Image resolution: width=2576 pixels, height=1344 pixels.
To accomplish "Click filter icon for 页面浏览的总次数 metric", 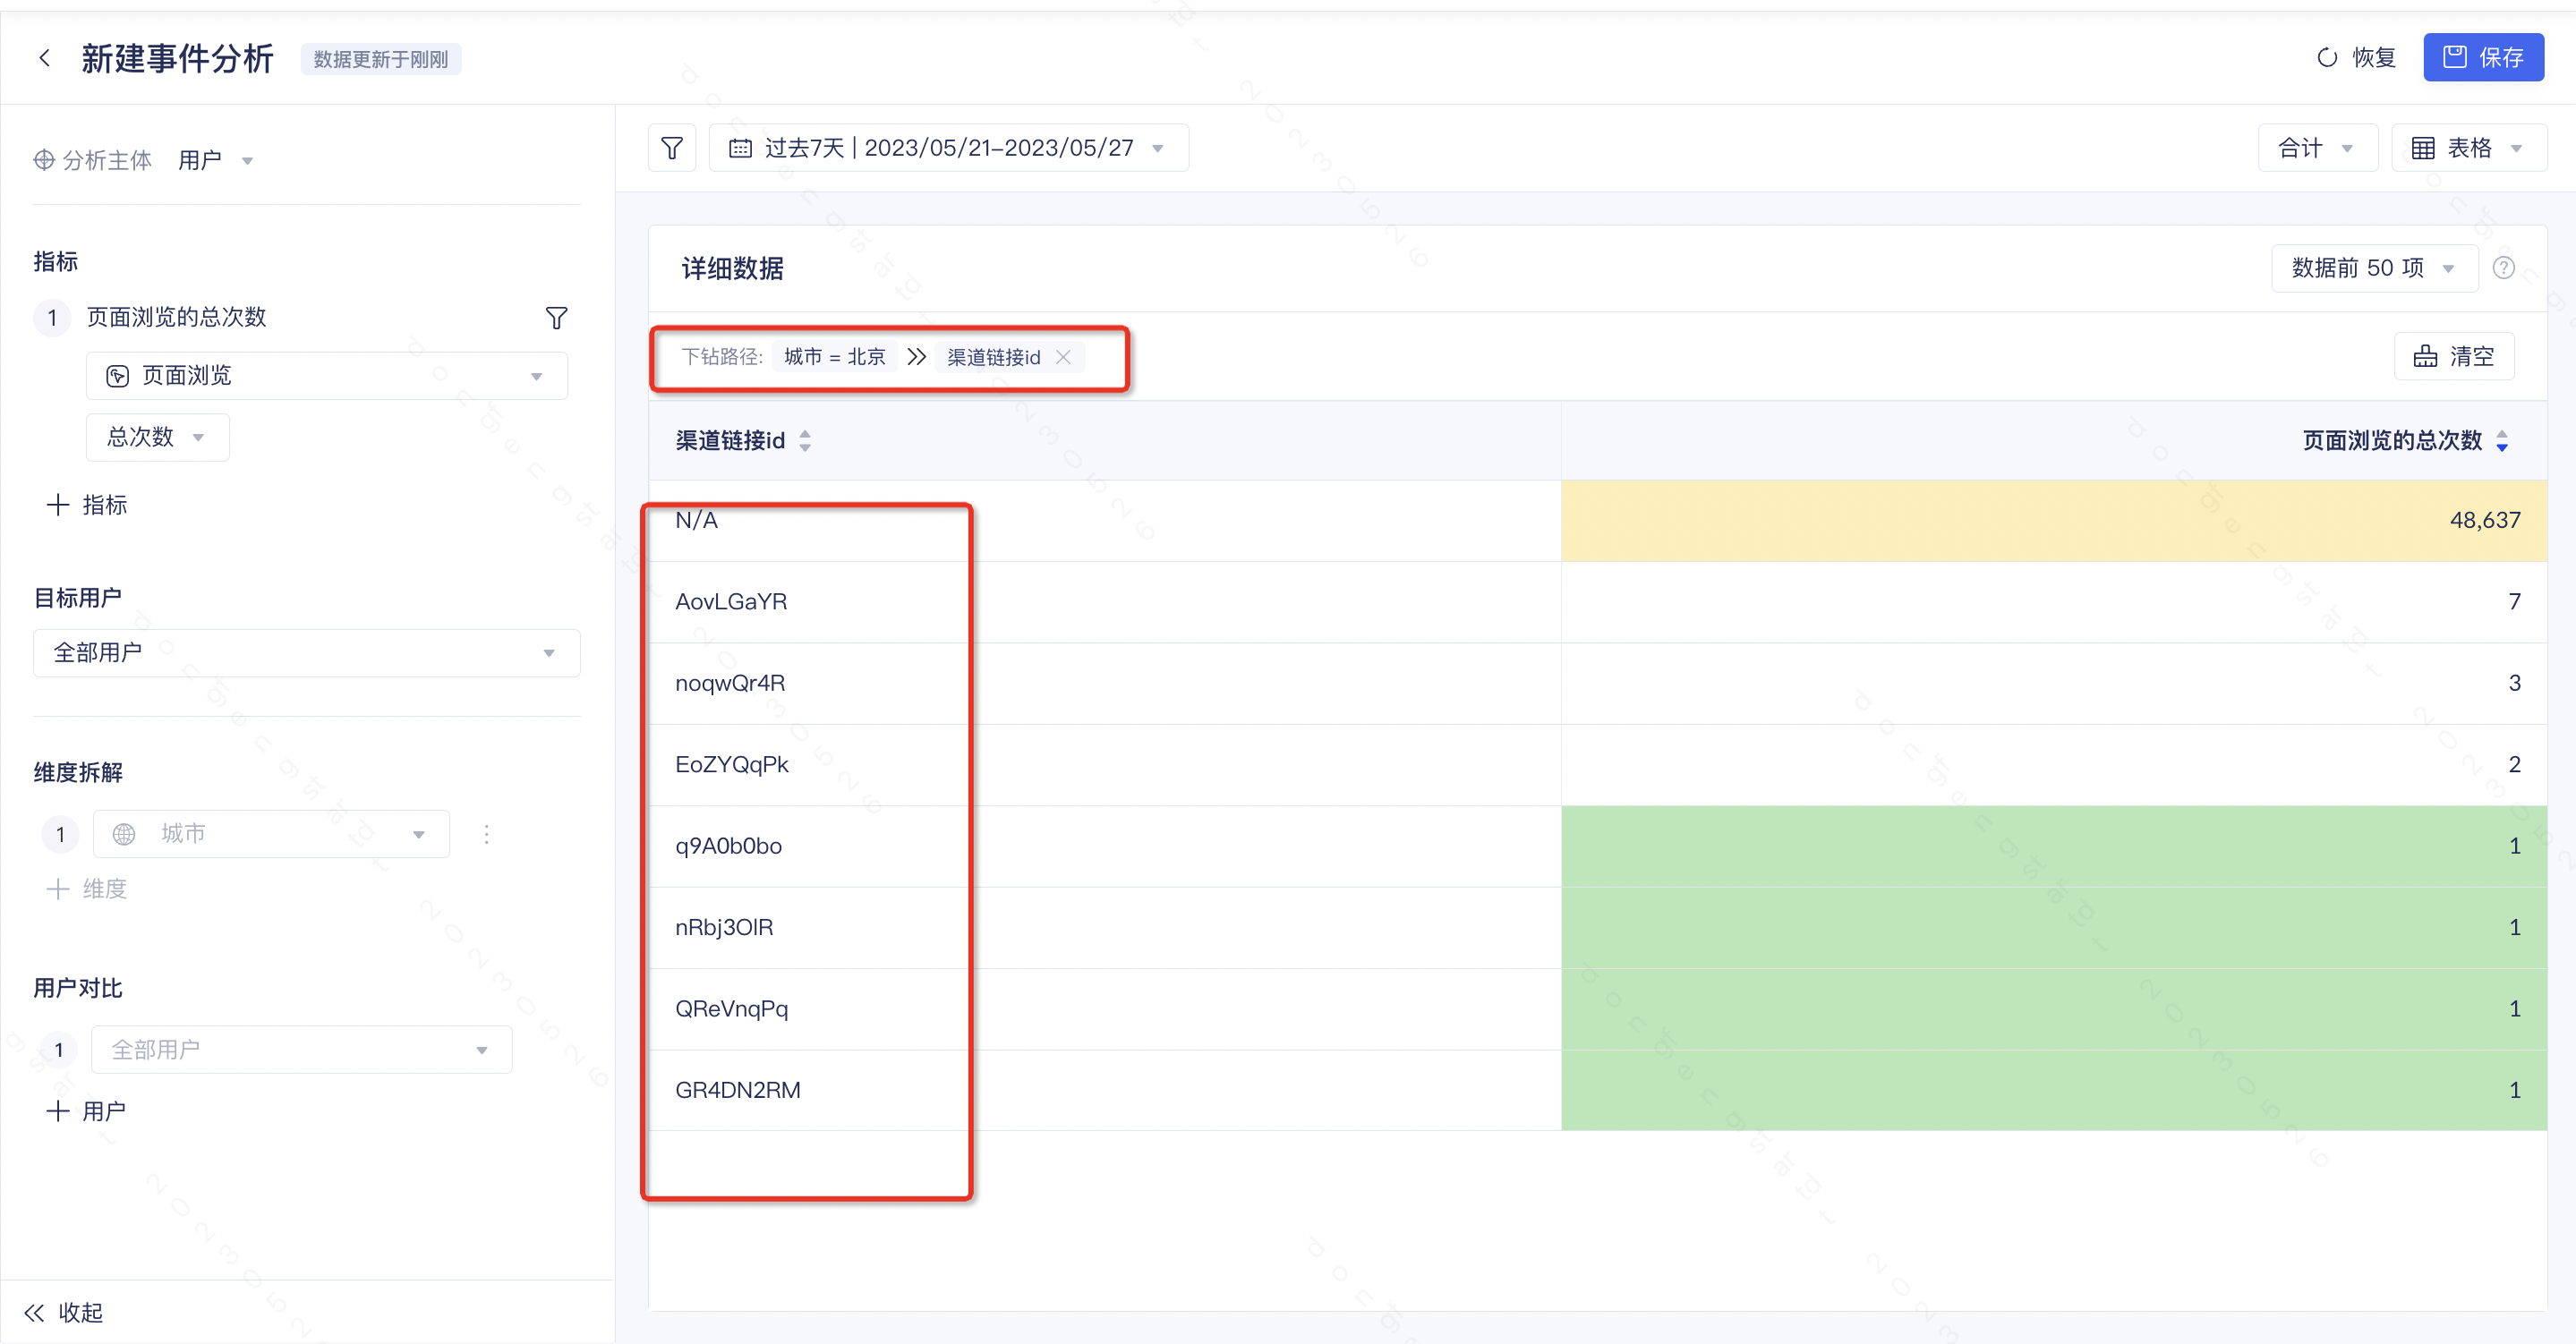I will 557,318.
